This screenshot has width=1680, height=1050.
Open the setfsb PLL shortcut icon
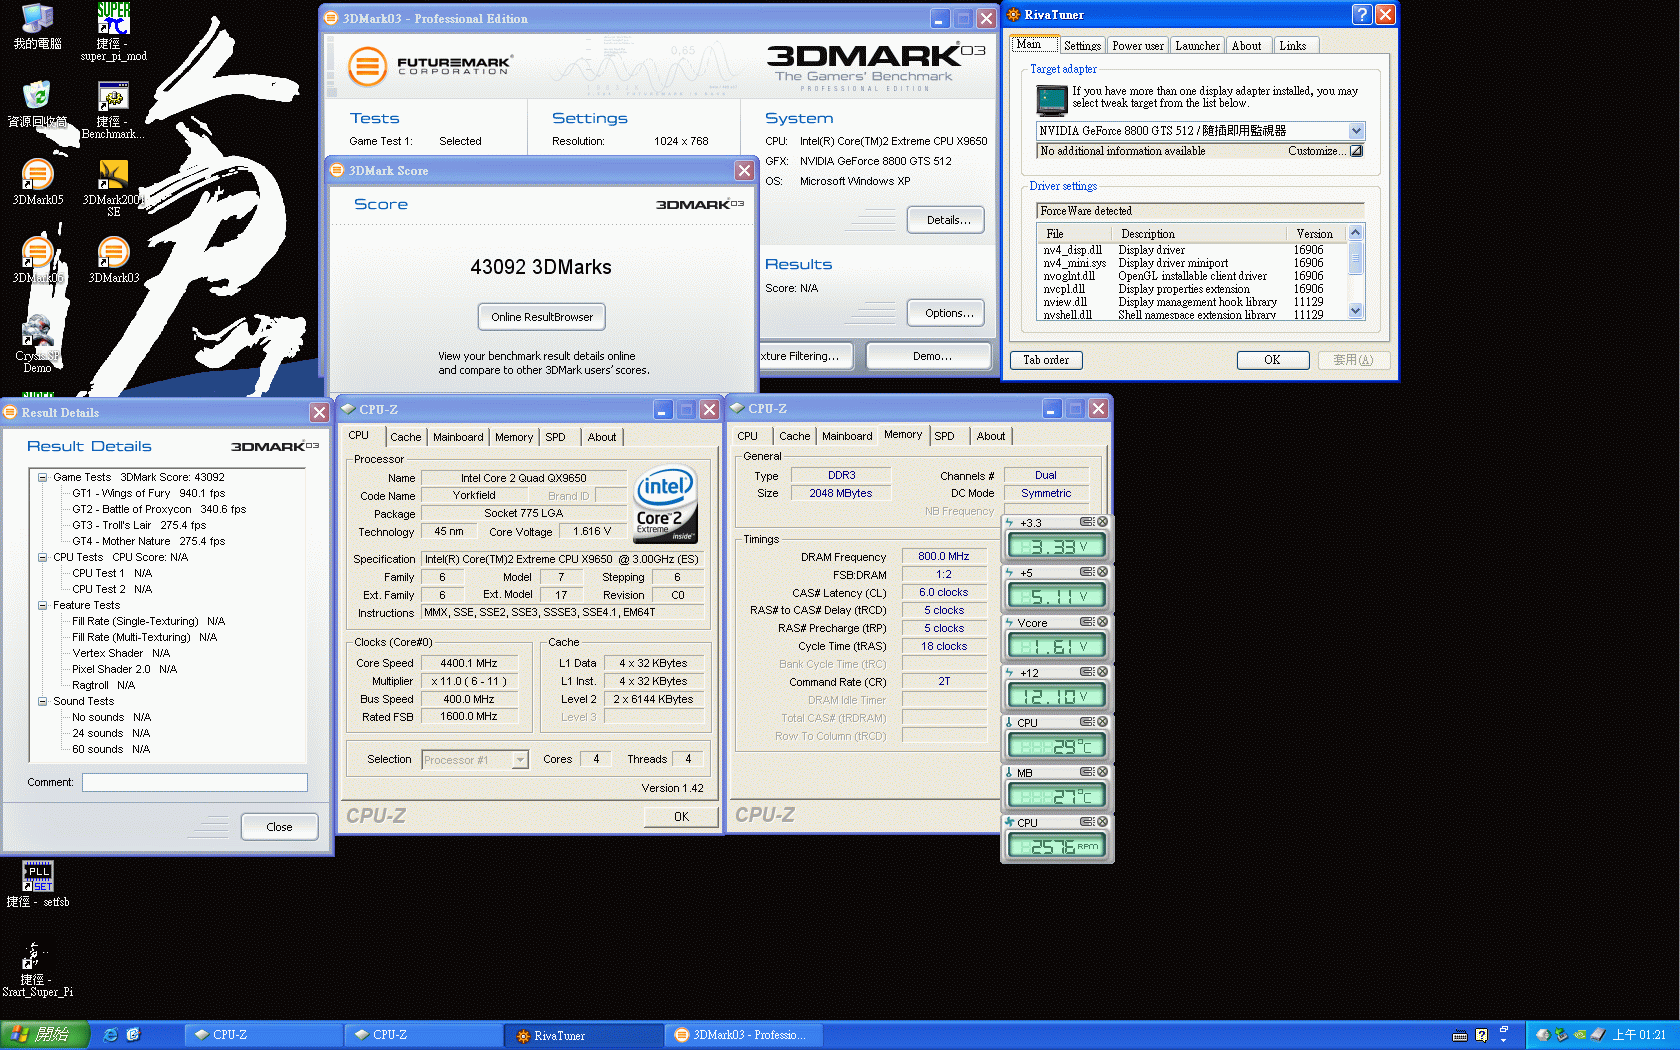37,884
